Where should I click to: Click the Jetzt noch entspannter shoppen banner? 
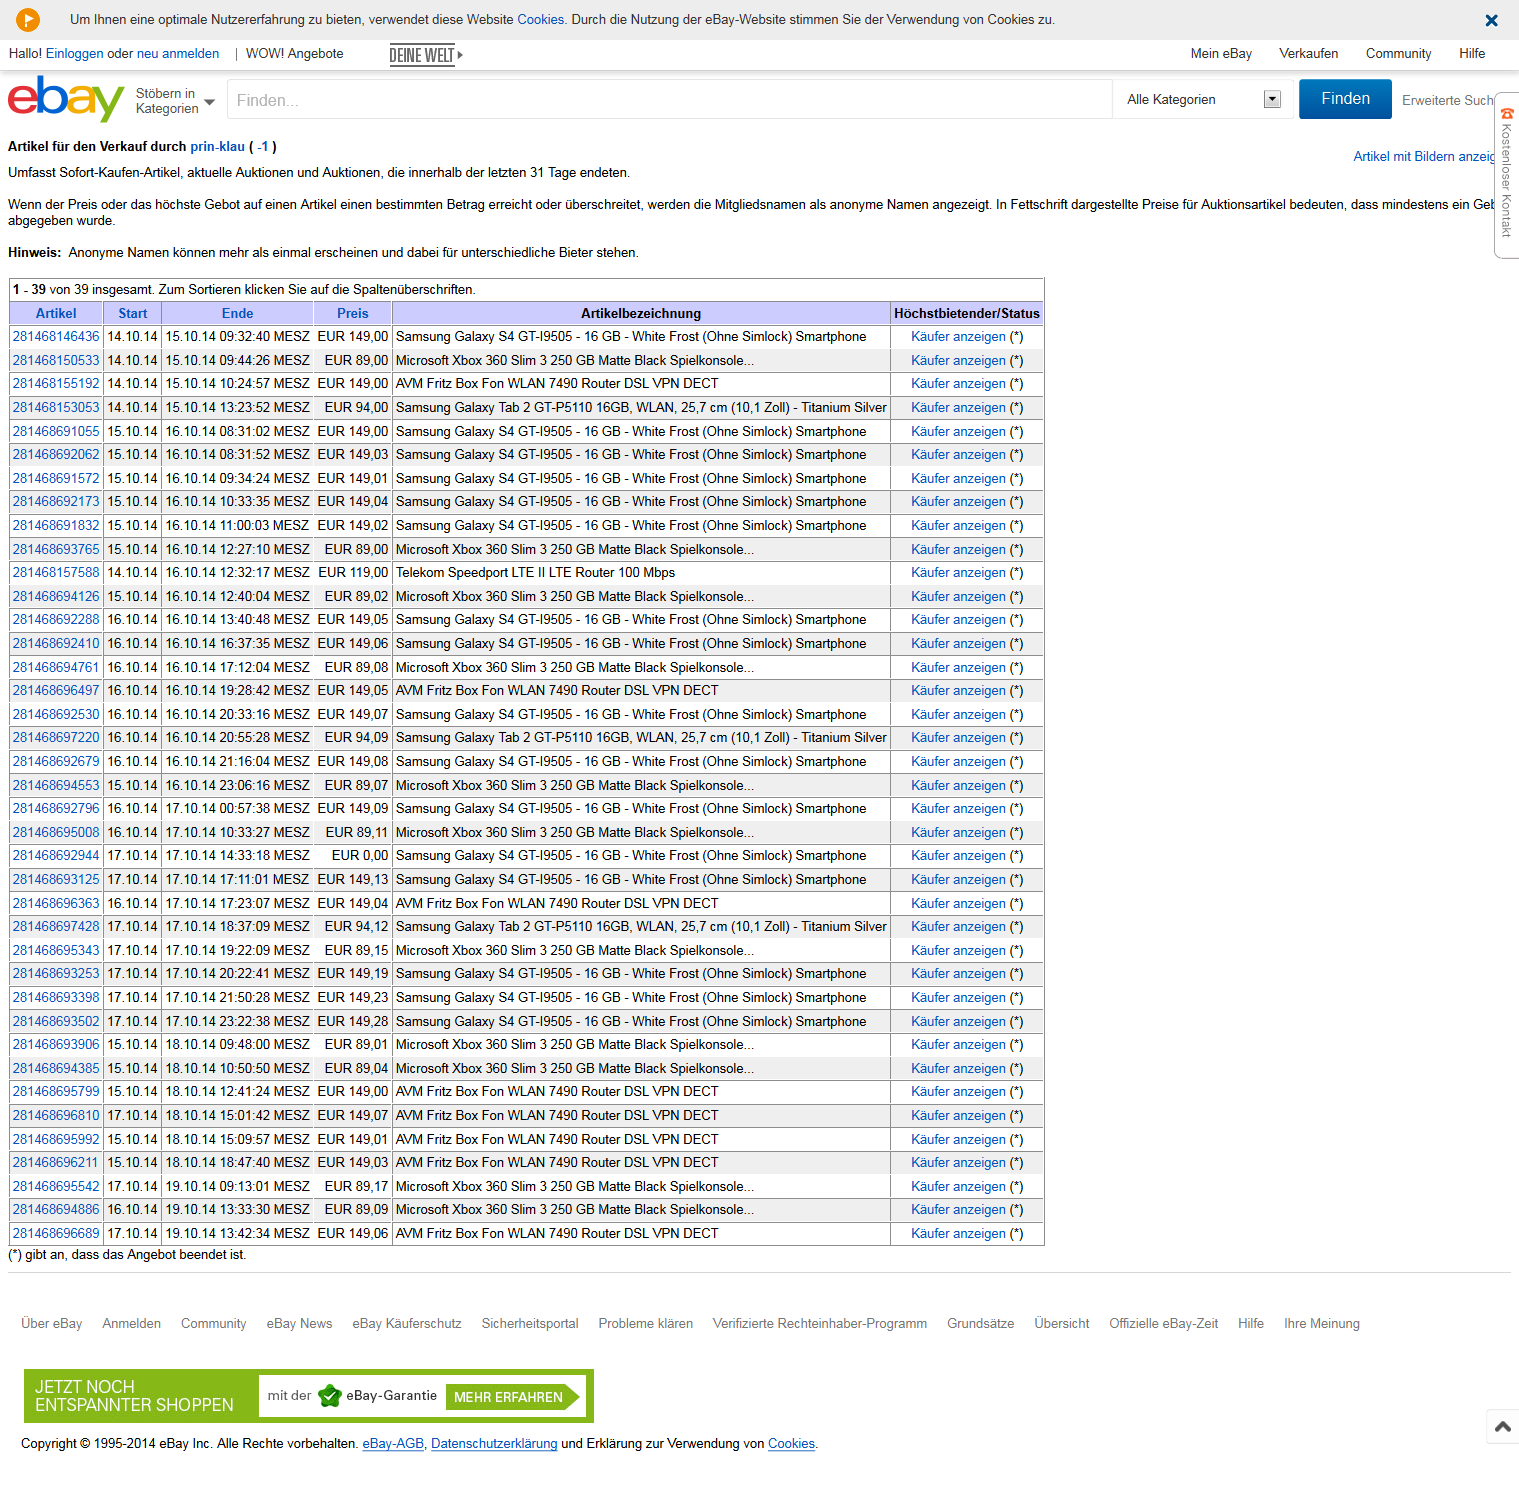[x=309, y=1396]
